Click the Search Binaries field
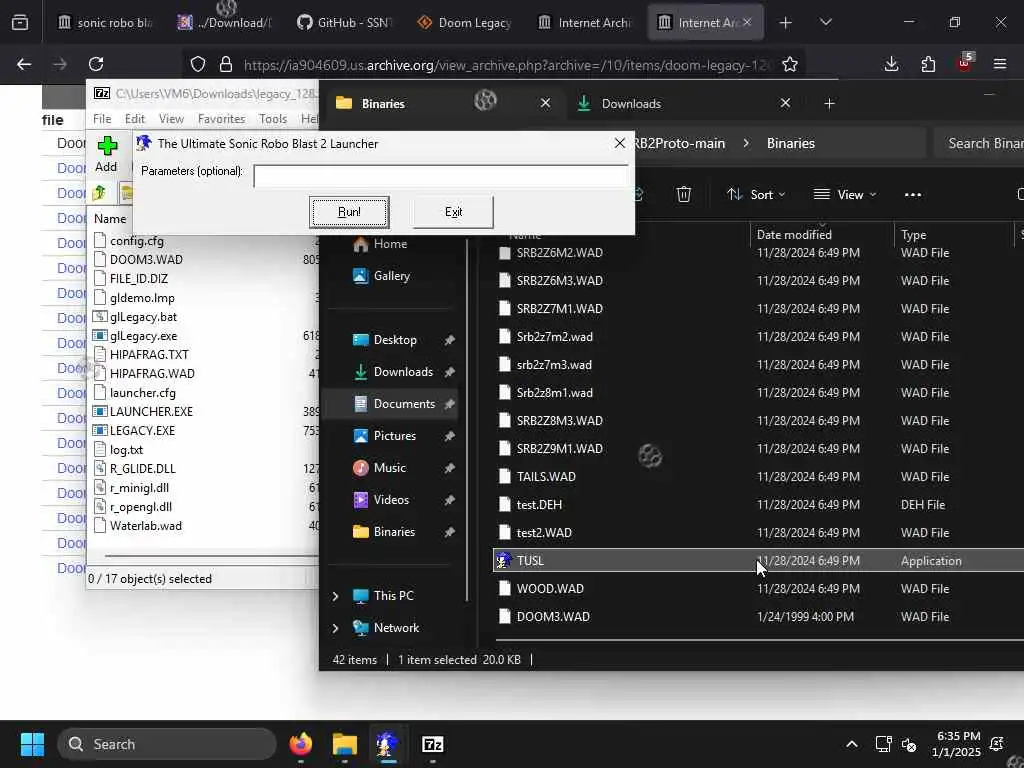This screenshot has width=1024, height=768. [x=980, y=143]
